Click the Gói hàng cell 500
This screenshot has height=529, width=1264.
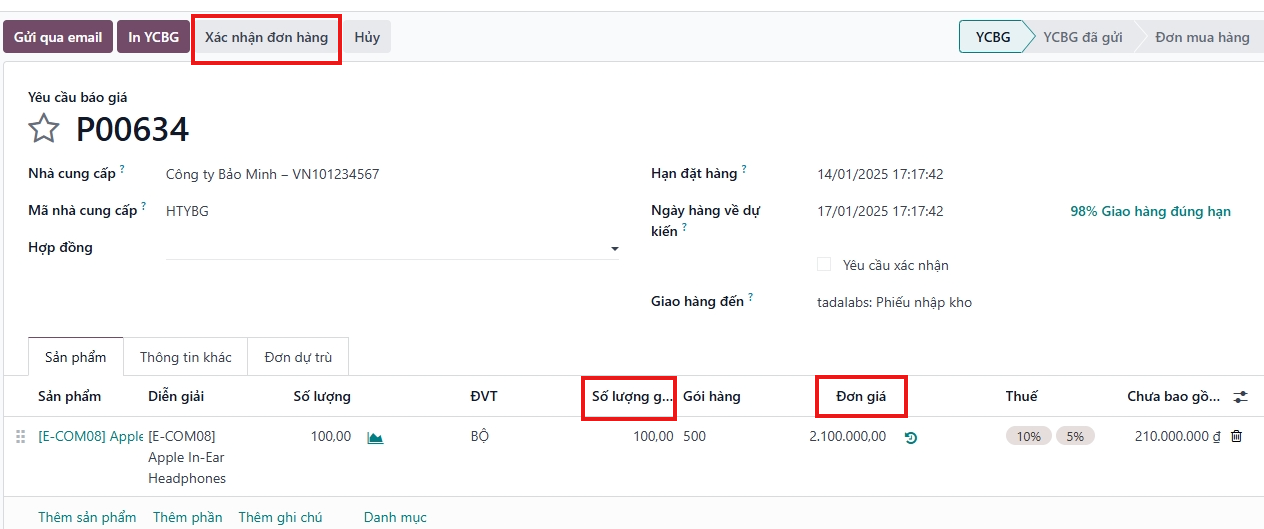pyautogui.click(x=694, y=436)
